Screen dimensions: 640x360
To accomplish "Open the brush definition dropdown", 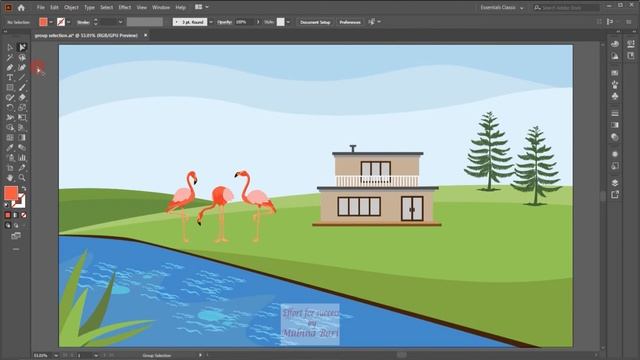I will point(211,22).
